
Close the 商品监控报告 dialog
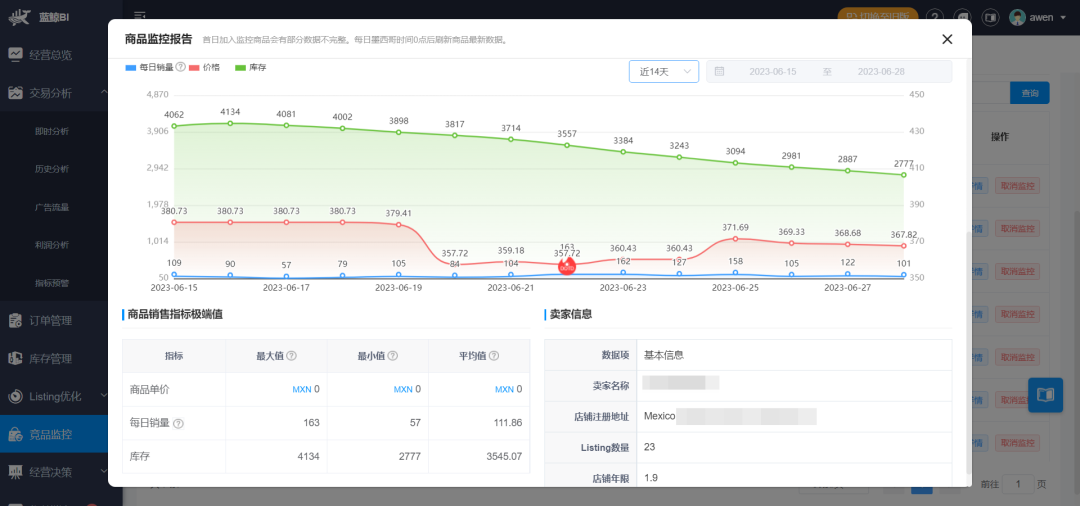point(947,39)
